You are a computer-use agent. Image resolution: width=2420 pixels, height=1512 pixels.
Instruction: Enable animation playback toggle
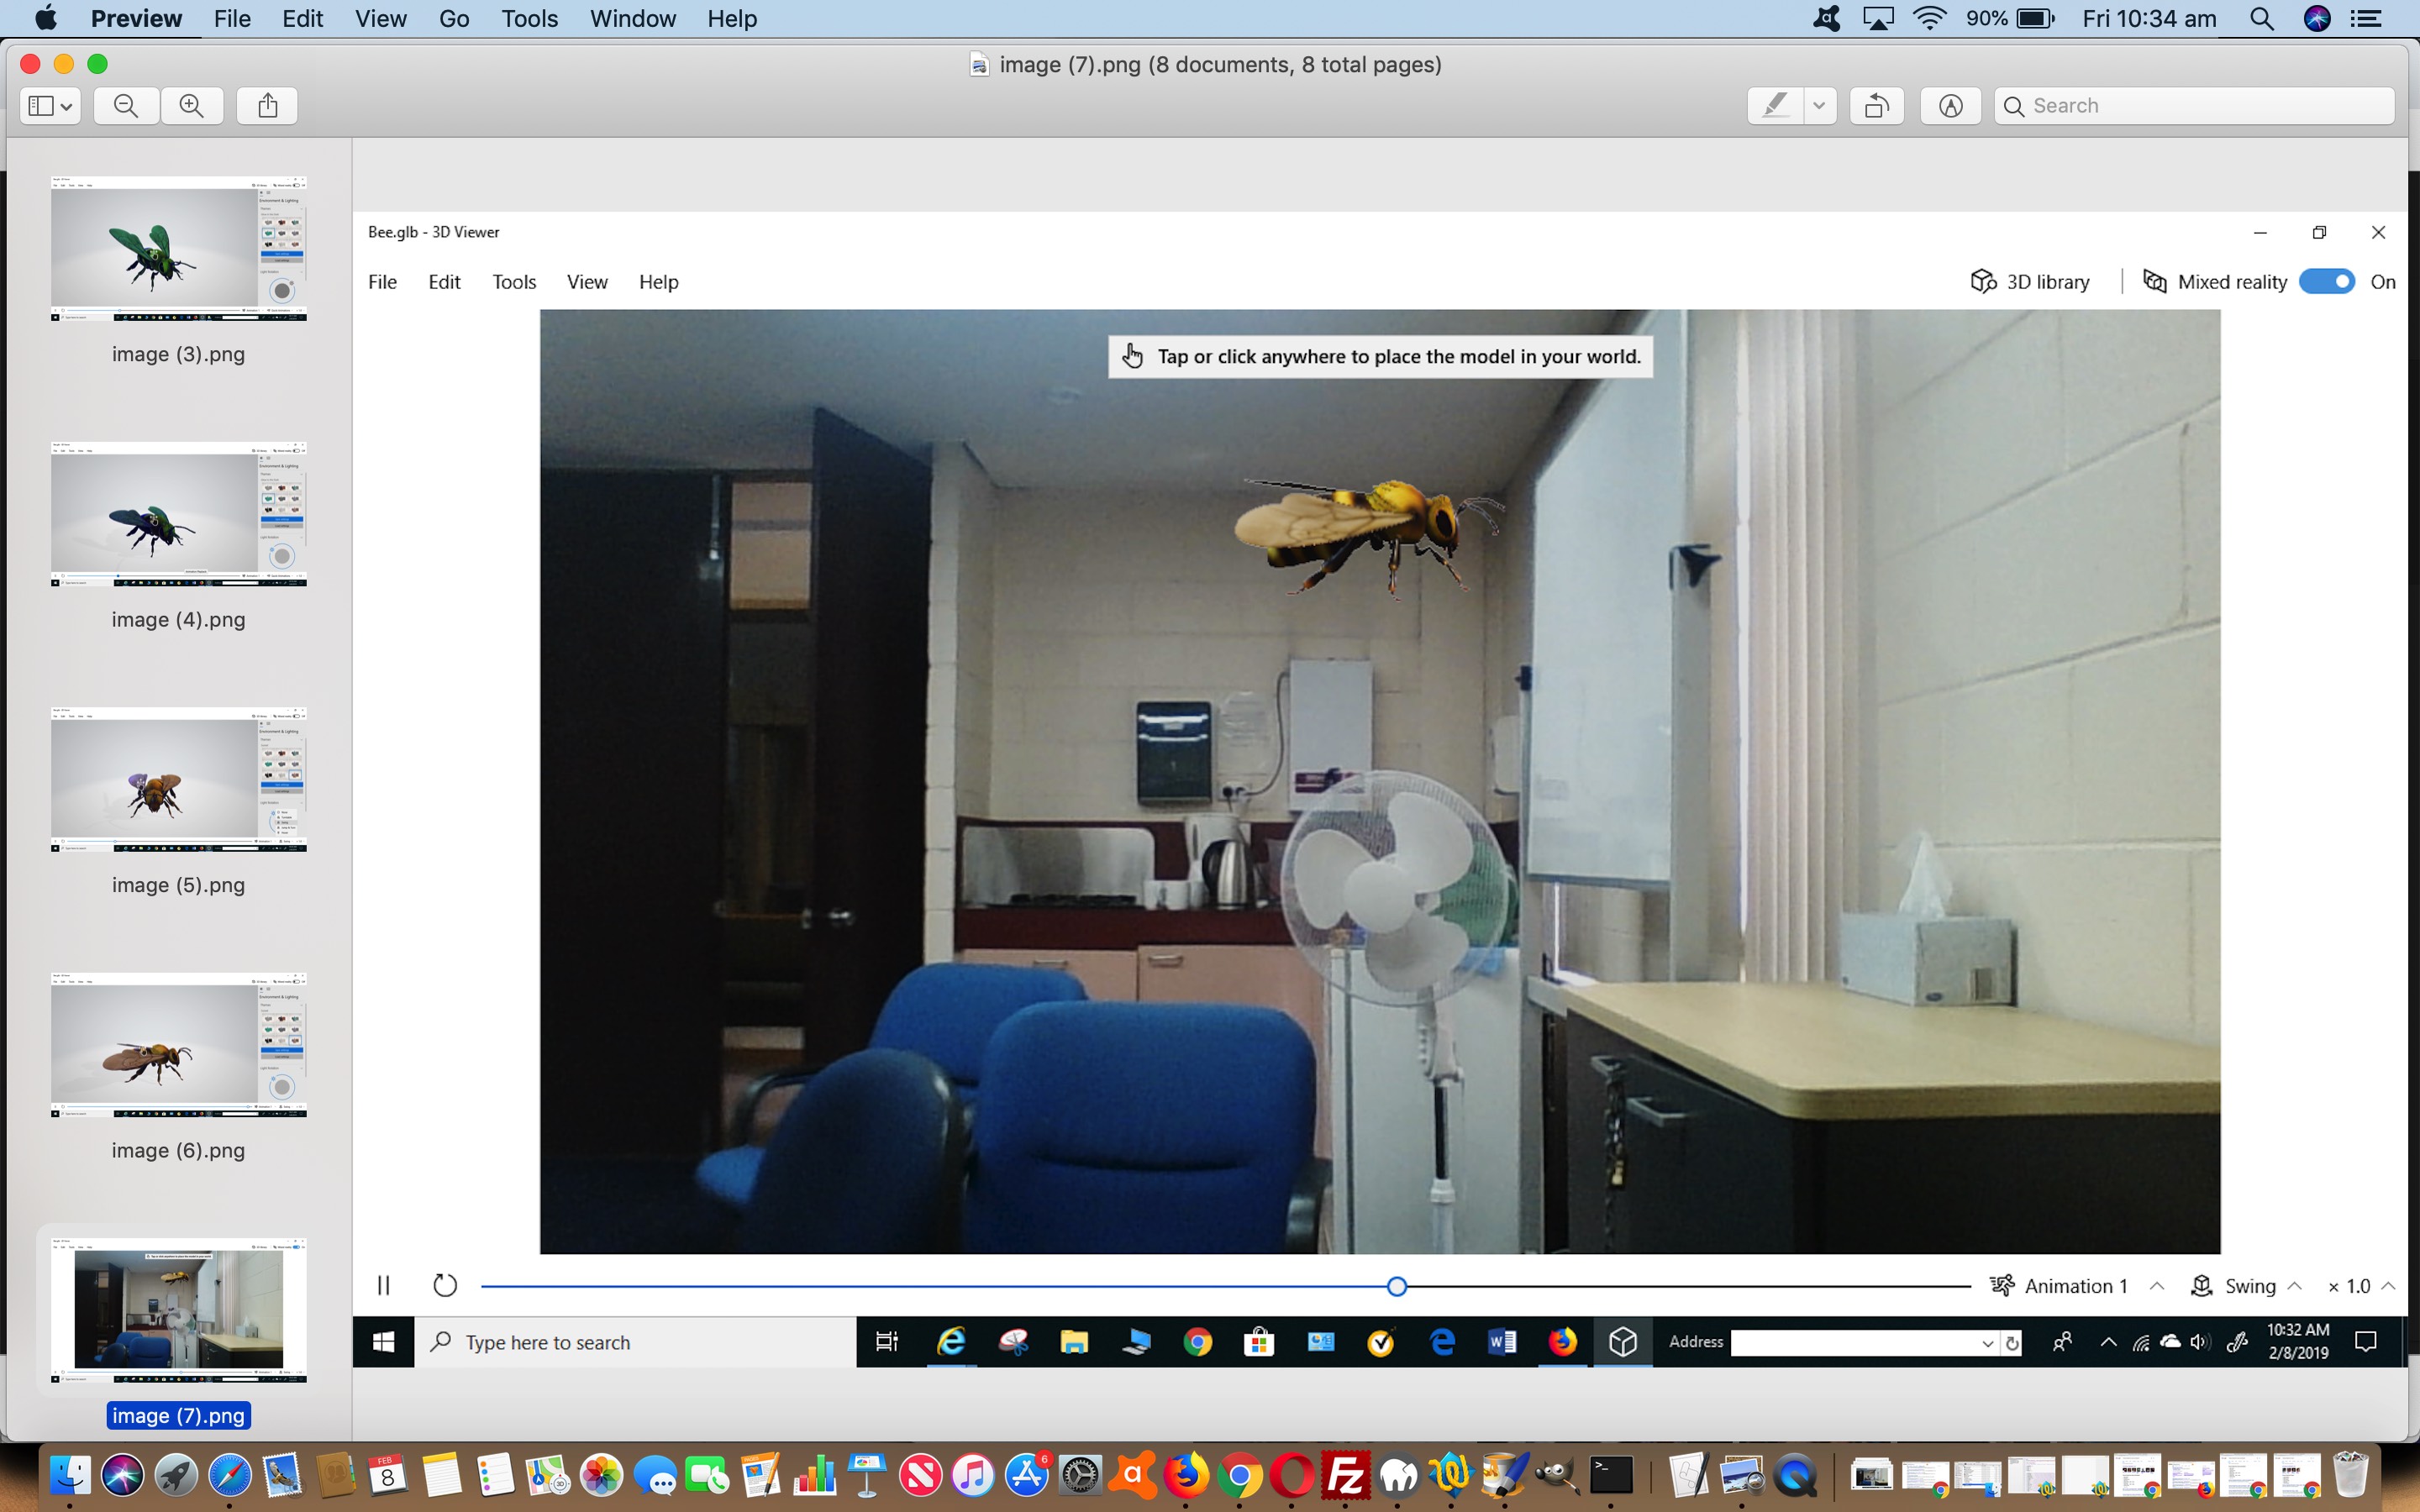[383, 1285]
